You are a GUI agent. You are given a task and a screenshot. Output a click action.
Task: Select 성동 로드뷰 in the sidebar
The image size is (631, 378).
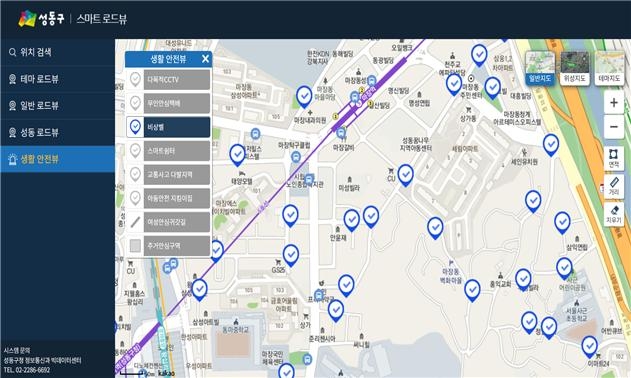tap(57, 132)
